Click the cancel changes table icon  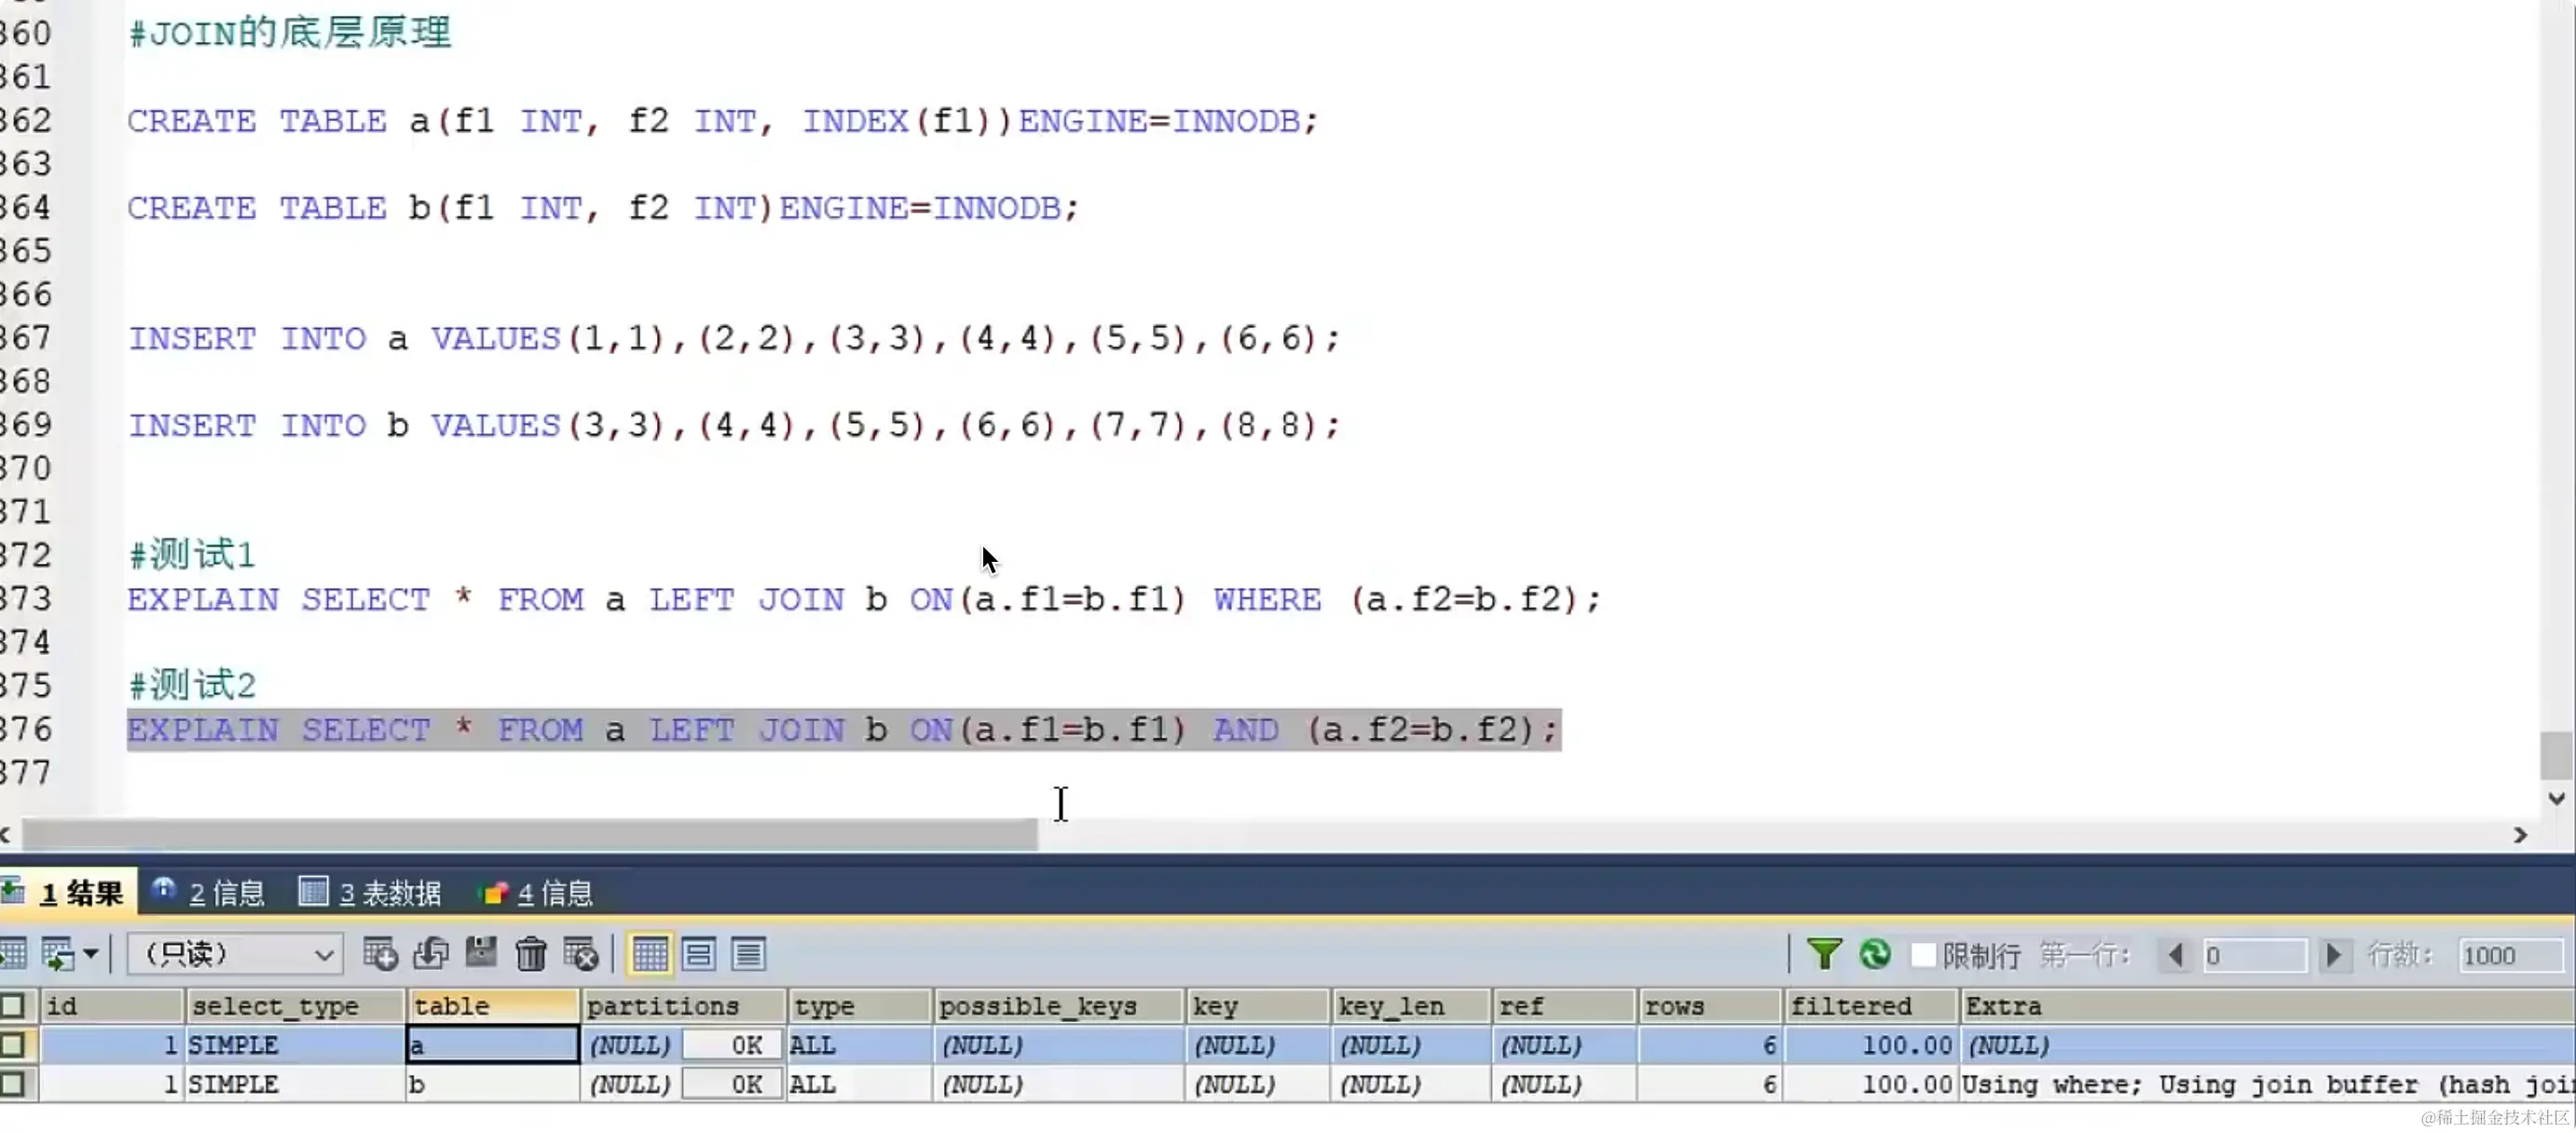580,954
